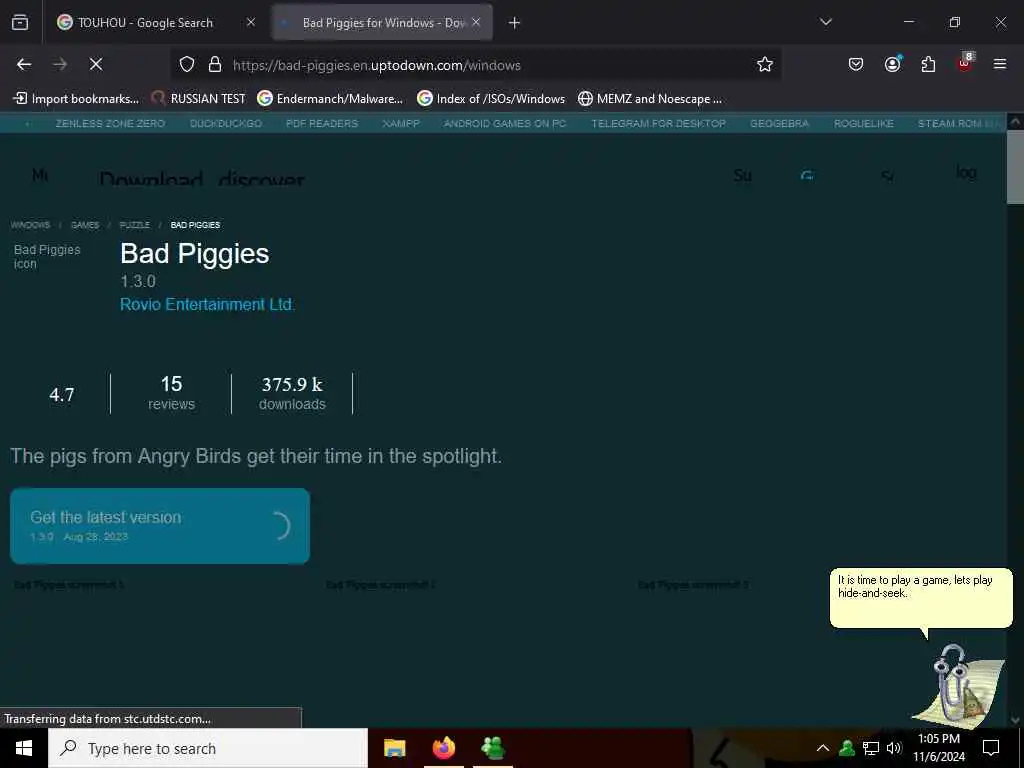Open network status tray icon
The image size is (1024, 768).
[871, 748]
